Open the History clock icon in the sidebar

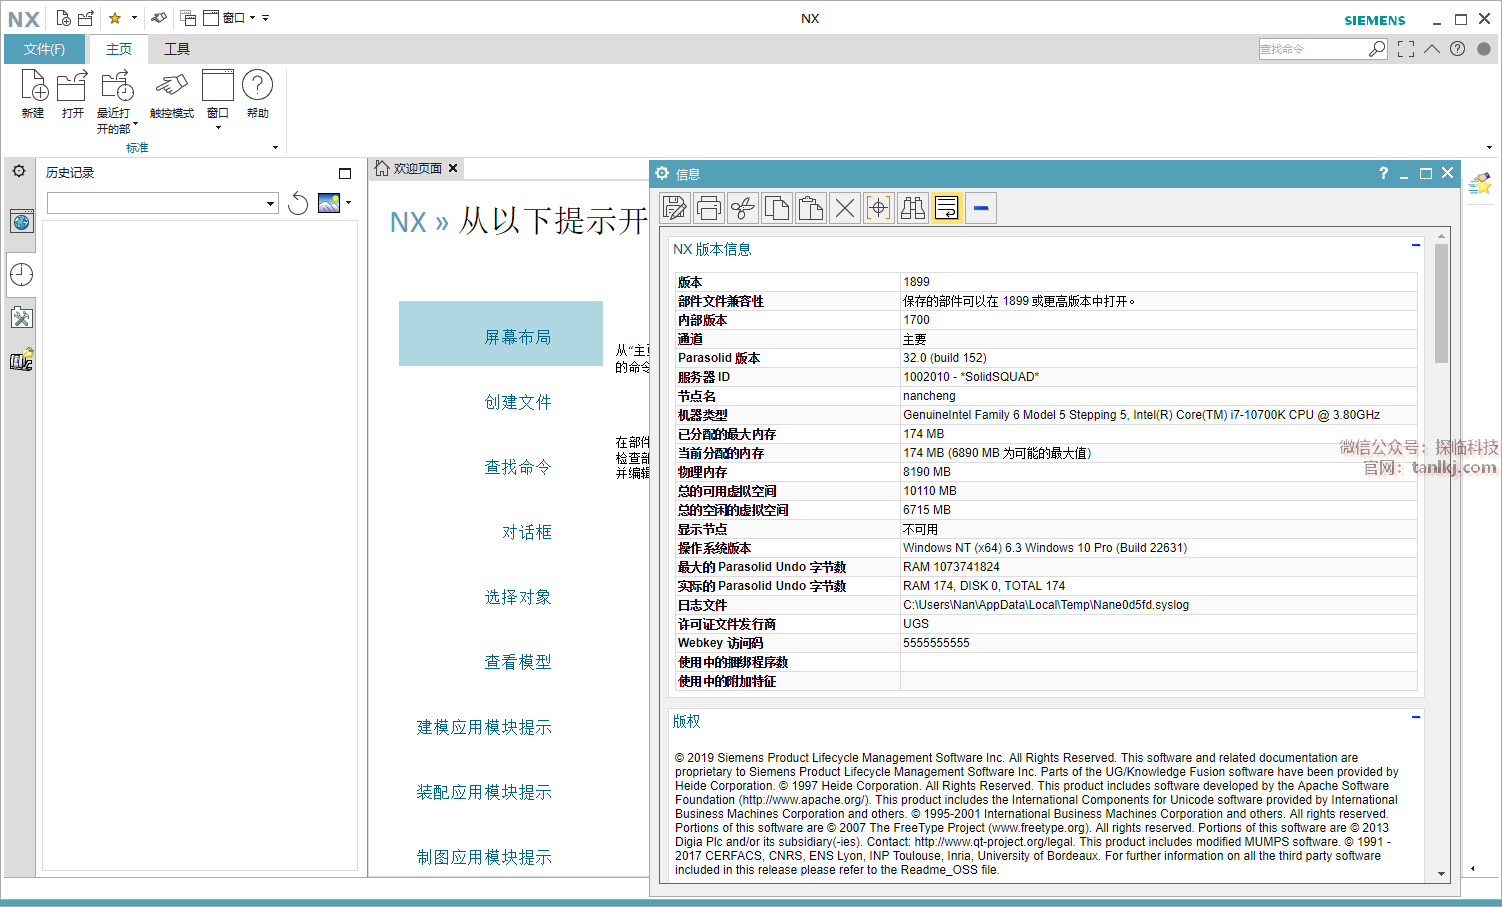coord(21,274)
